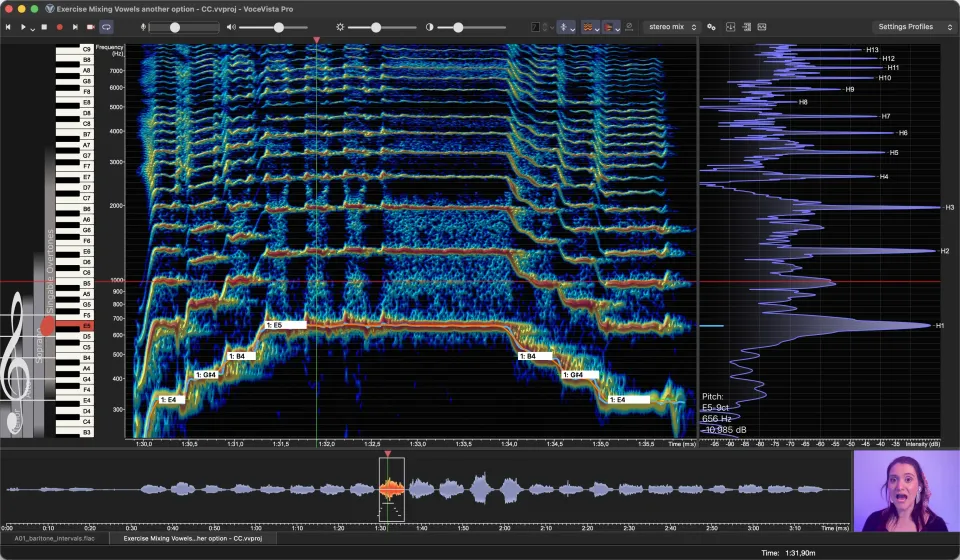This screenshot has width=960, height=560.
Task: Click the brightness sun icon
Action: [x=340, y=27]
